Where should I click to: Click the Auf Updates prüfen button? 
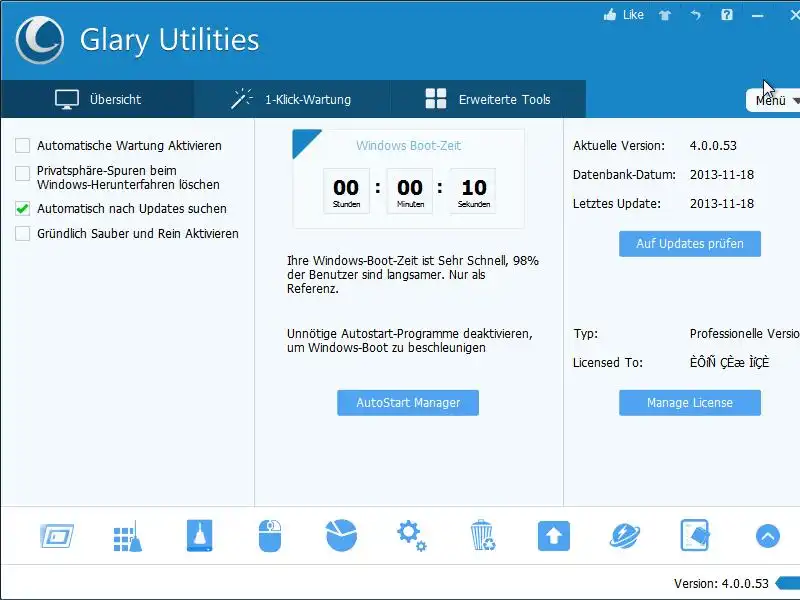(690, 244)
